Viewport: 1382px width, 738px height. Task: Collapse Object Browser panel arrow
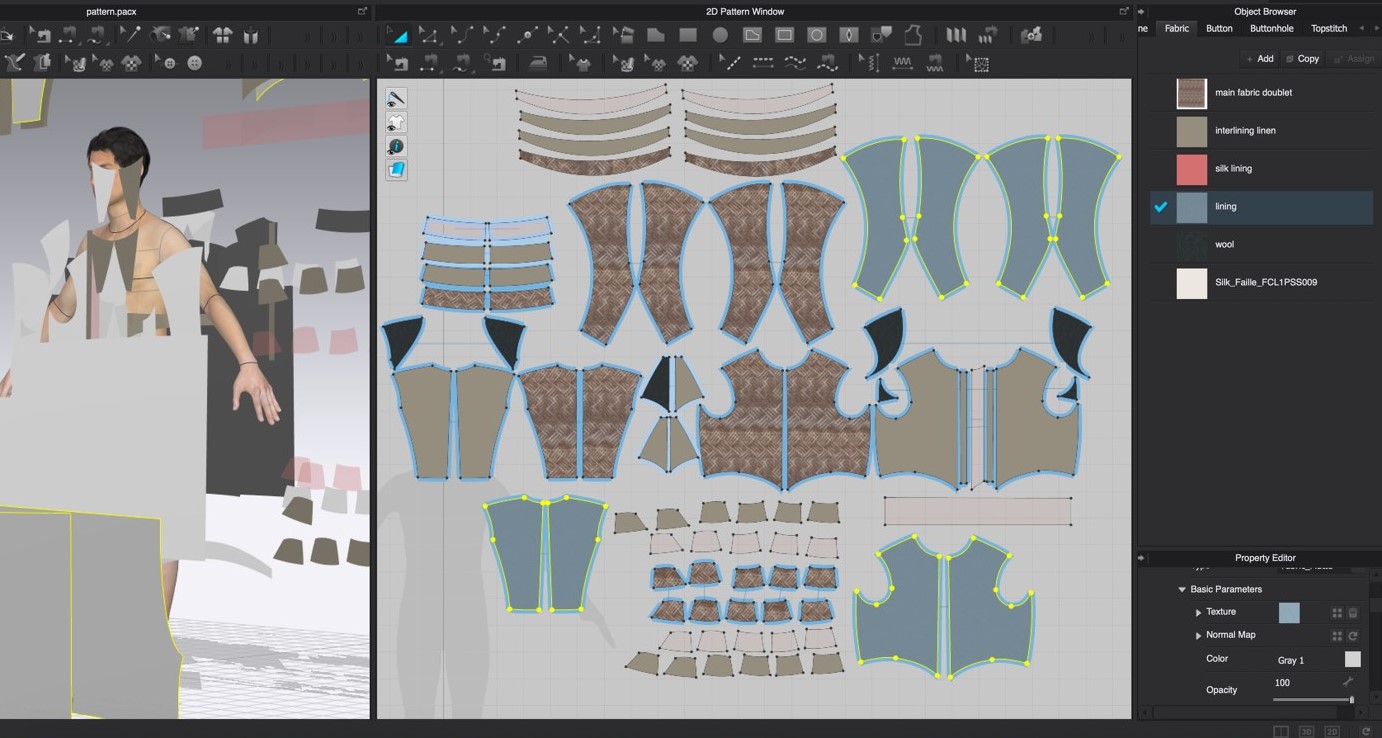[1142, 12]
